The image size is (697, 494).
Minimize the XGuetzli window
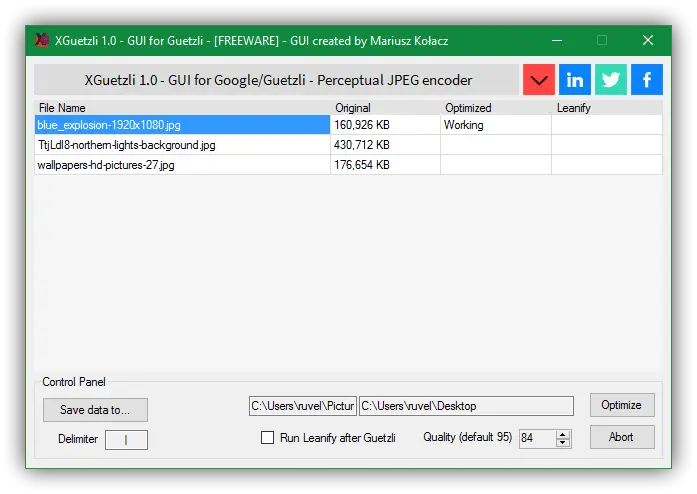557,40
